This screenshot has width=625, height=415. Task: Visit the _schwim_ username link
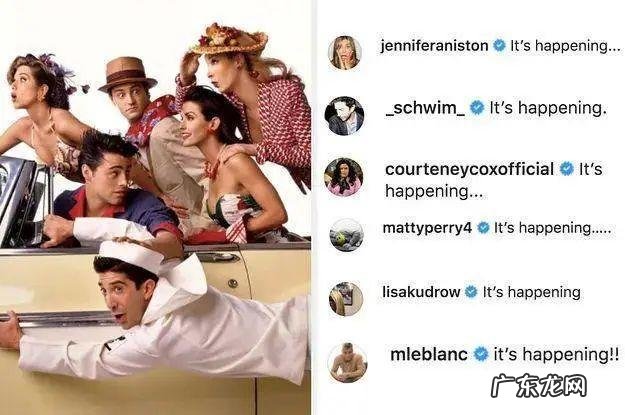pos(425,108)
